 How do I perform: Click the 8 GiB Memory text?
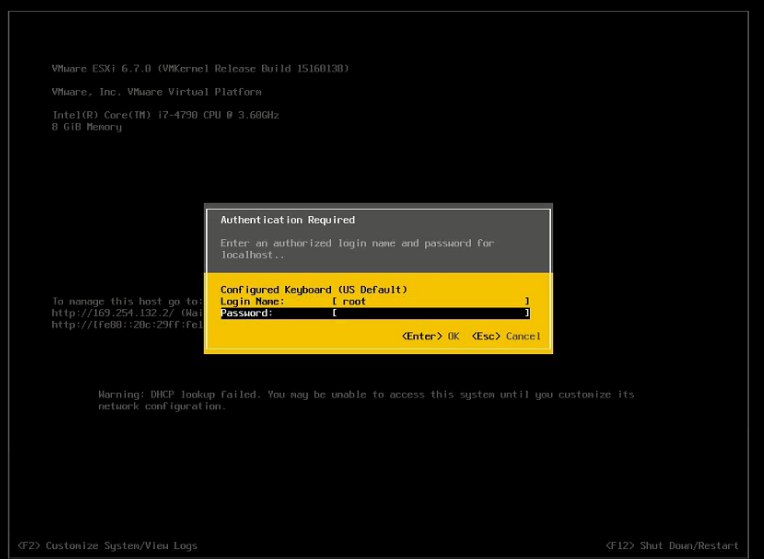[87, 127]
